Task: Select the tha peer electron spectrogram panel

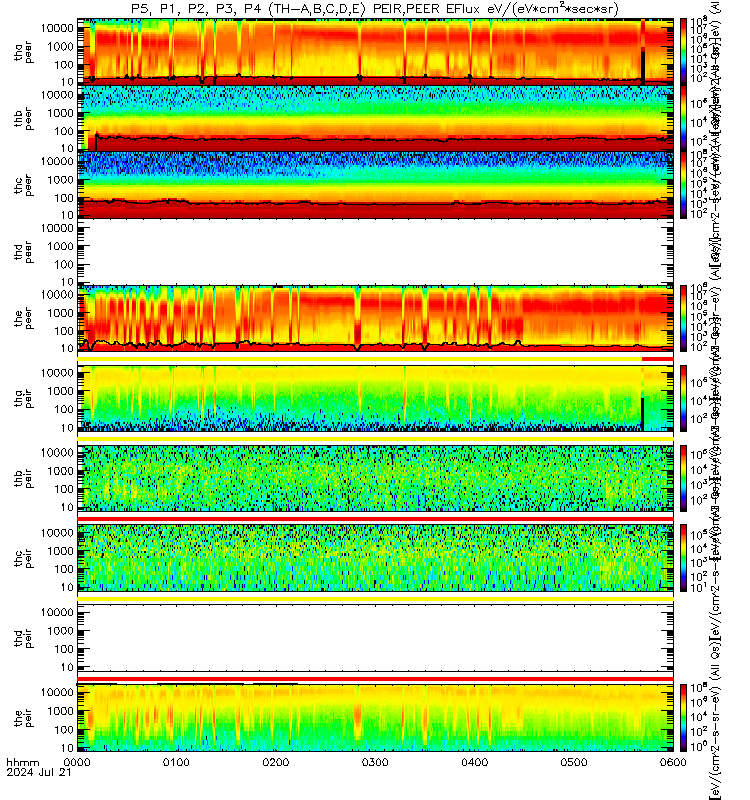Action: [x=376, y=52]
